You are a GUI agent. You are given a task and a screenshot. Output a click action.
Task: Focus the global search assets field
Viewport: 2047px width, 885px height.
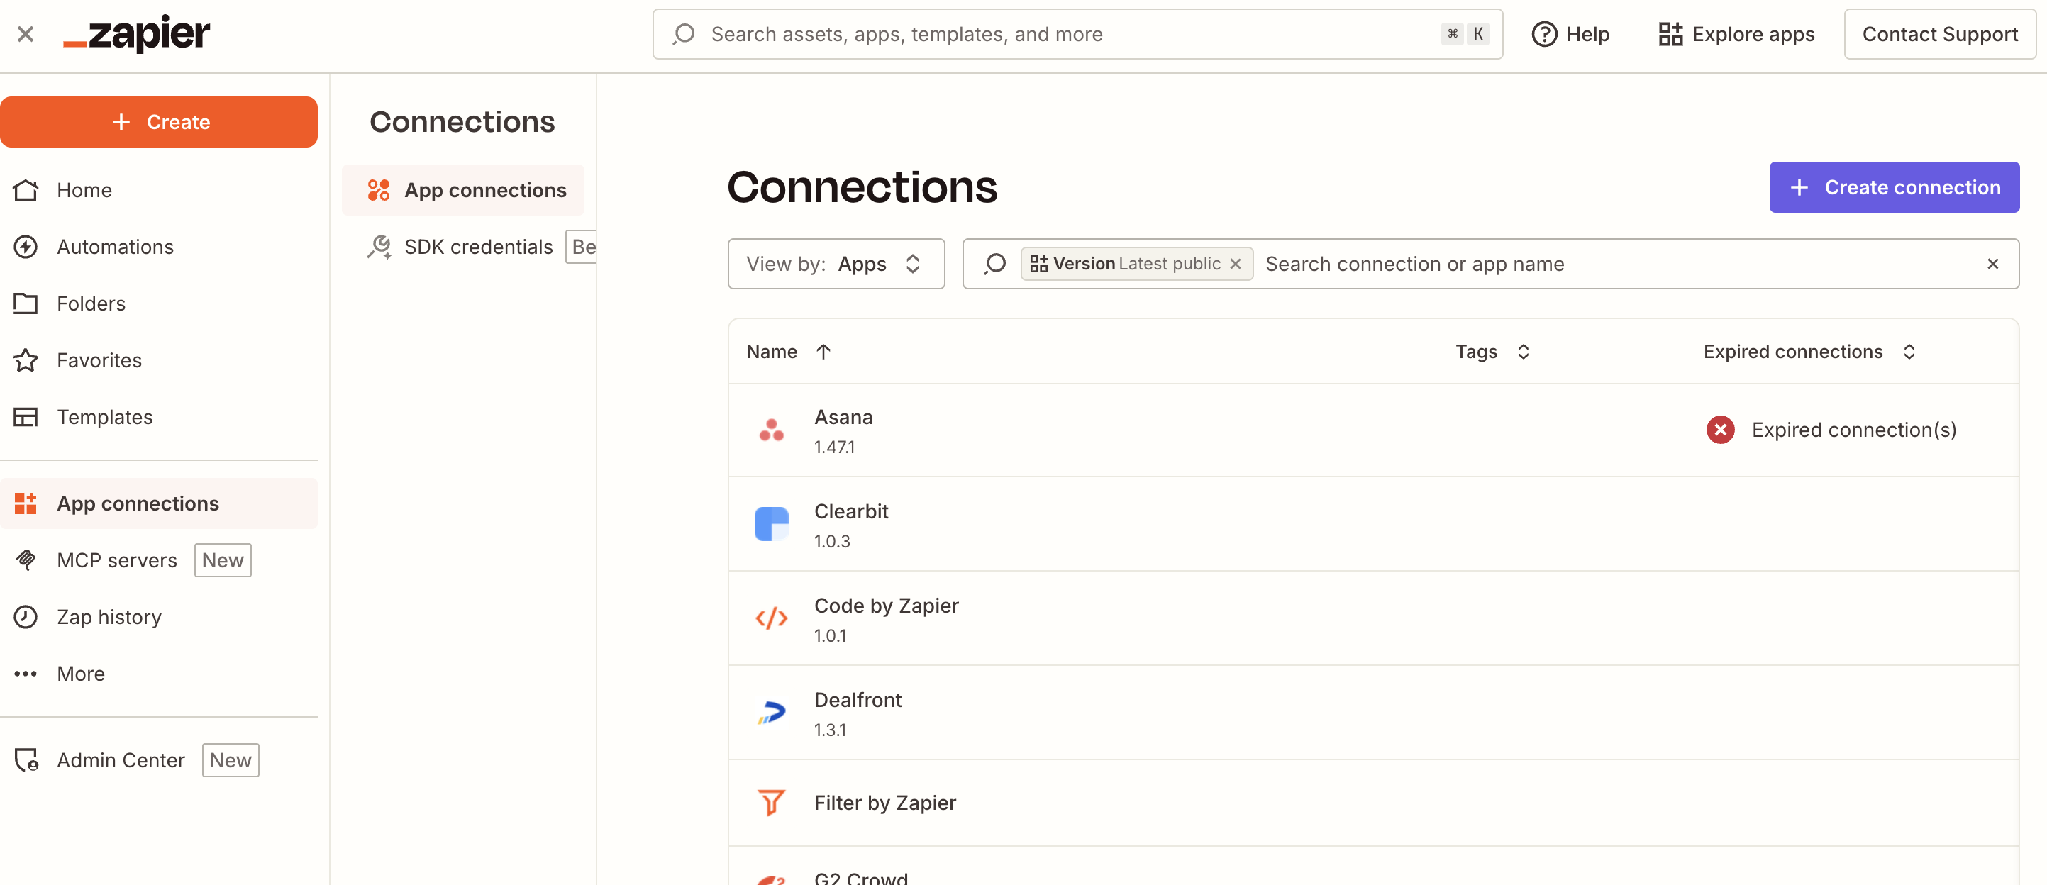point(1078,34)
